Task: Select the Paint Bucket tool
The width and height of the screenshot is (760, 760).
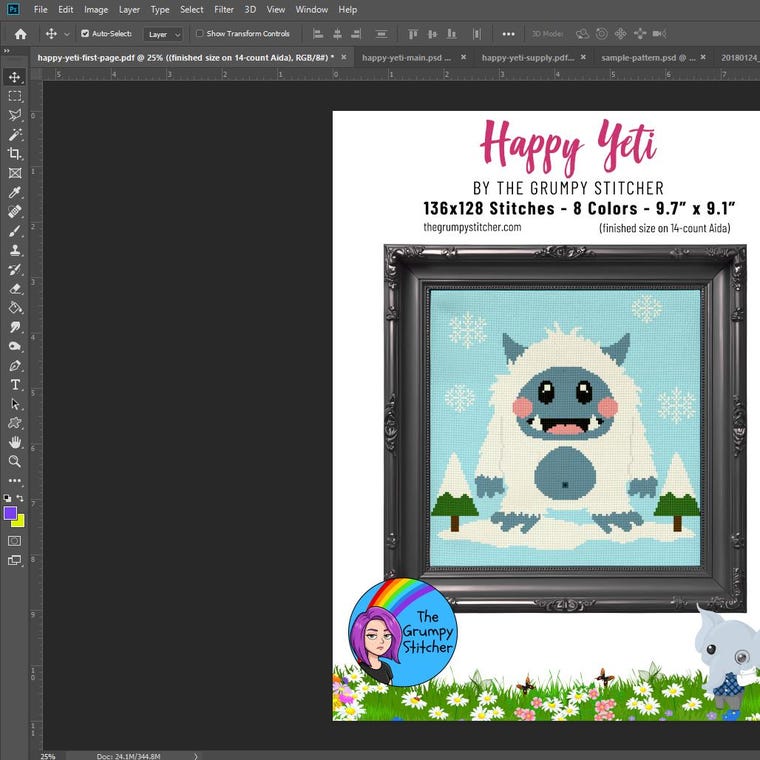Action: [x=15, y=308]
